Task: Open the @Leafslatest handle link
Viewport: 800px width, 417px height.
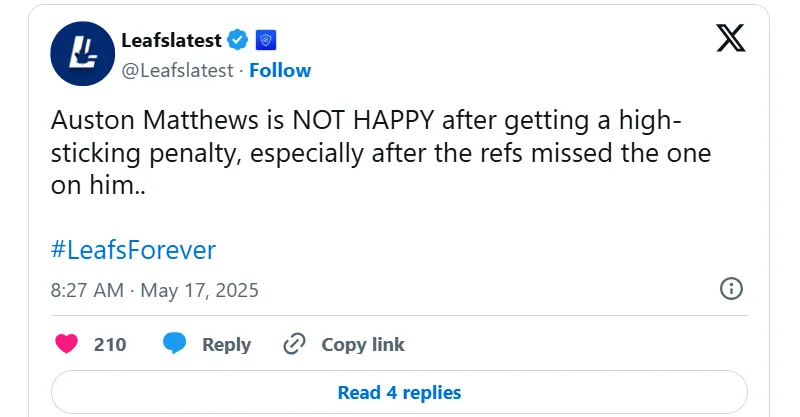Action: point(178,70)
